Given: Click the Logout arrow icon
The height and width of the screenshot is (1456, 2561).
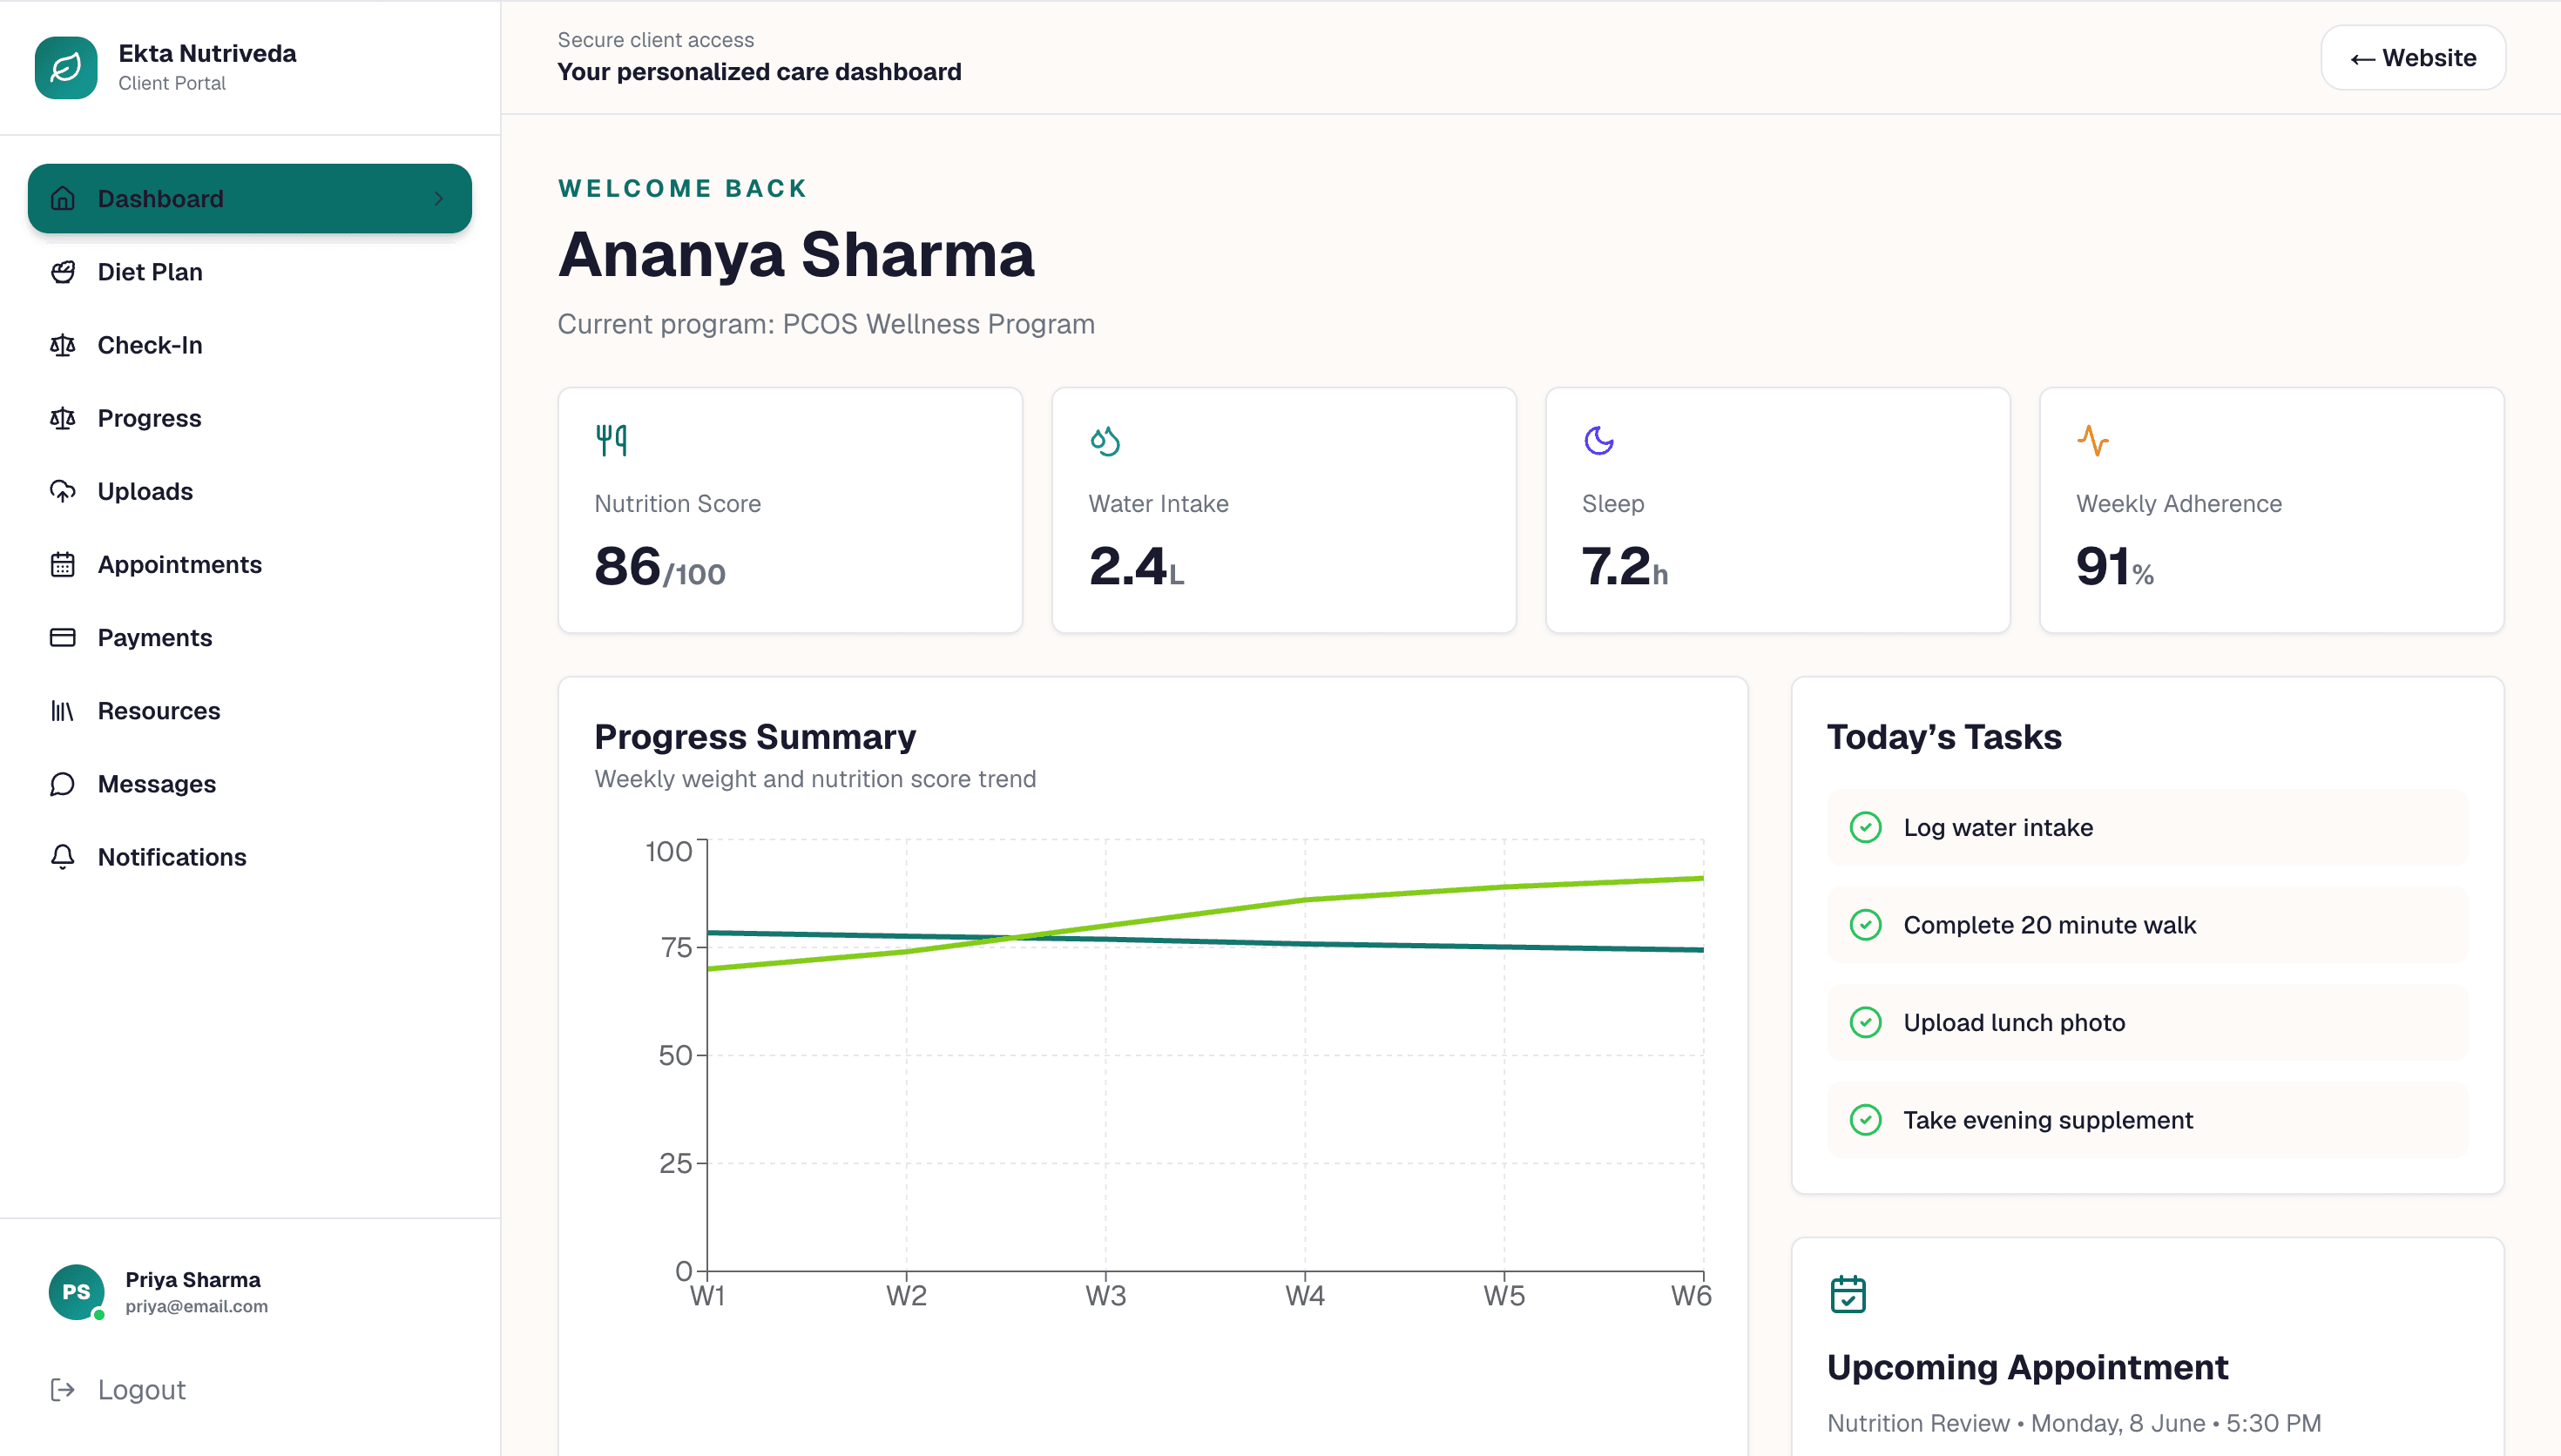Looking at the screenshot, I should (63, 1389).
